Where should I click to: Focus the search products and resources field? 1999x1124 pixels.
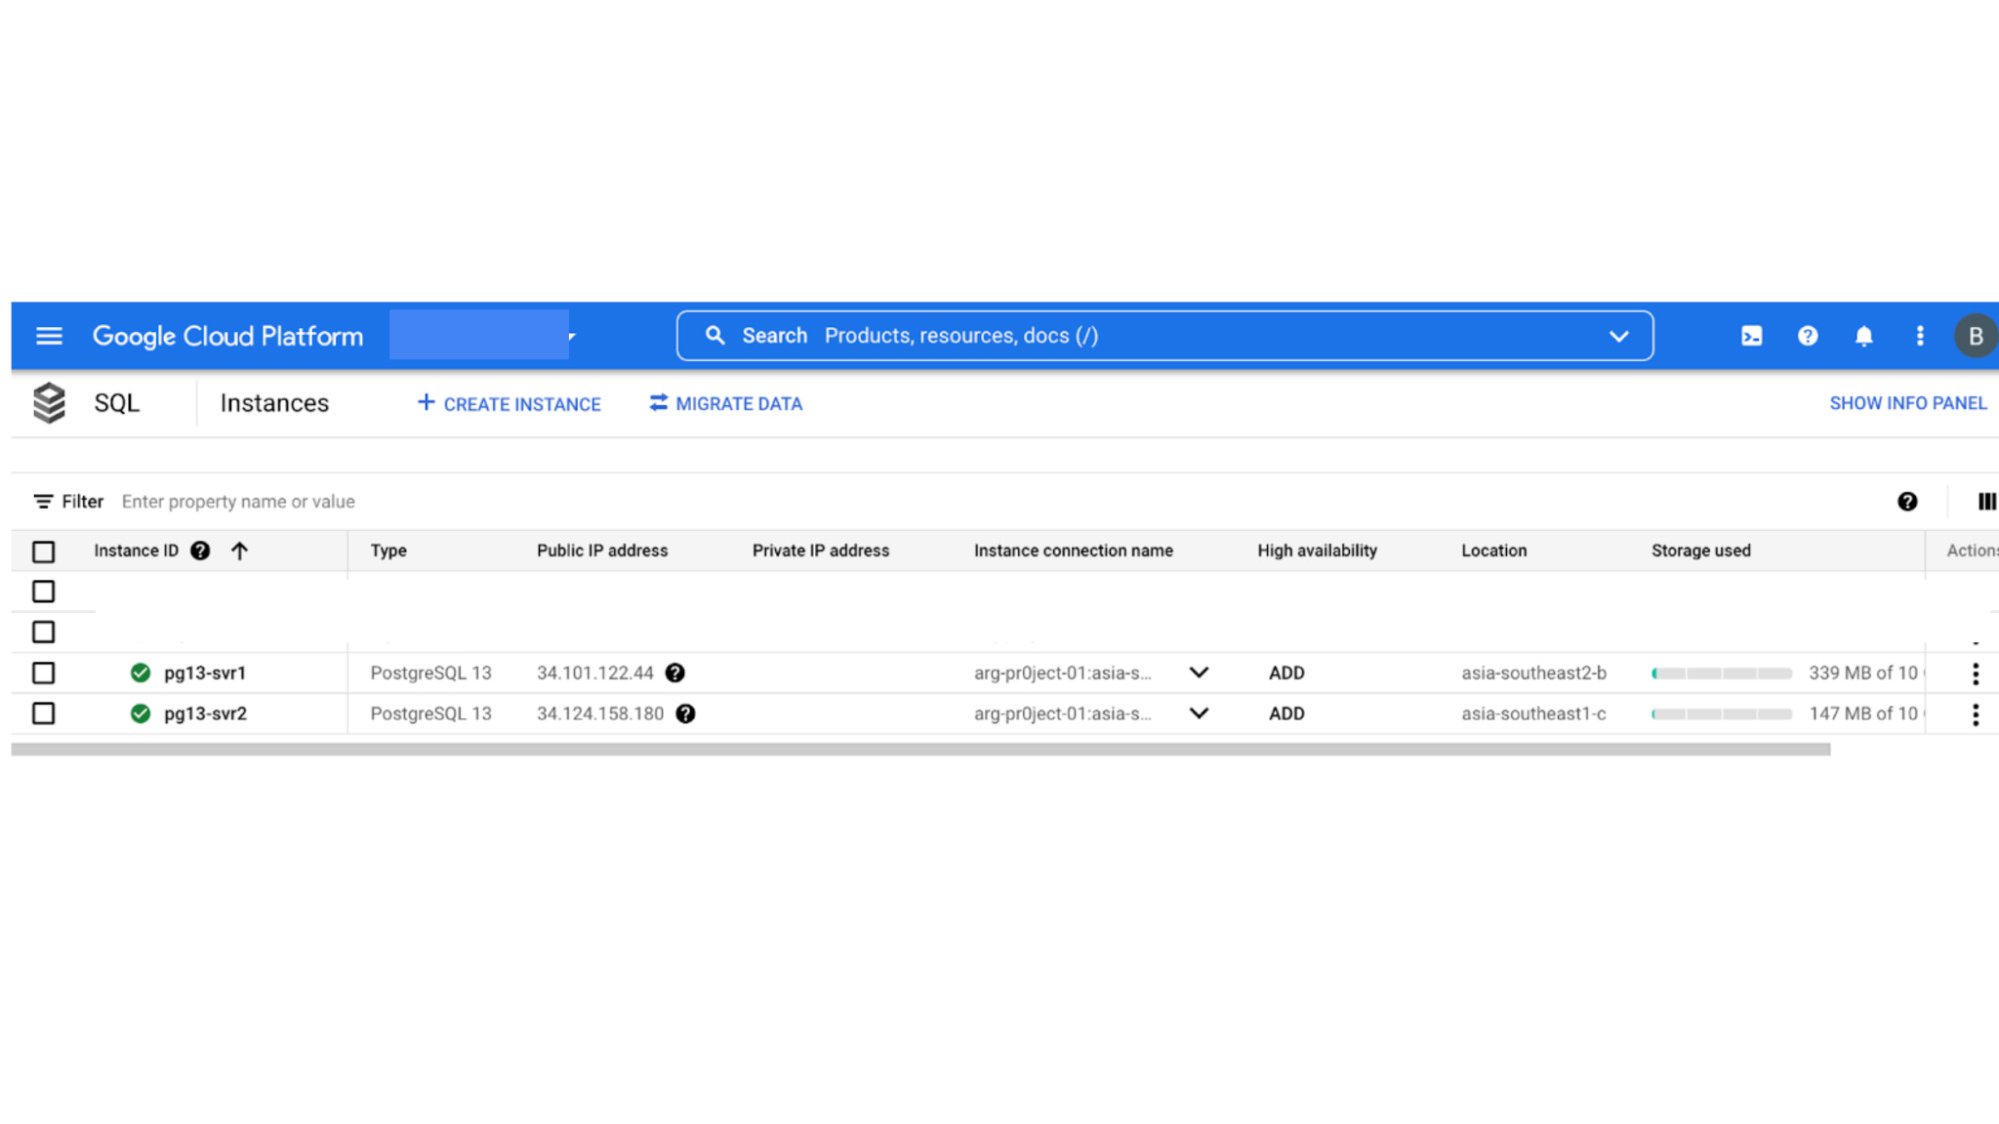[x=1164, y=336]
